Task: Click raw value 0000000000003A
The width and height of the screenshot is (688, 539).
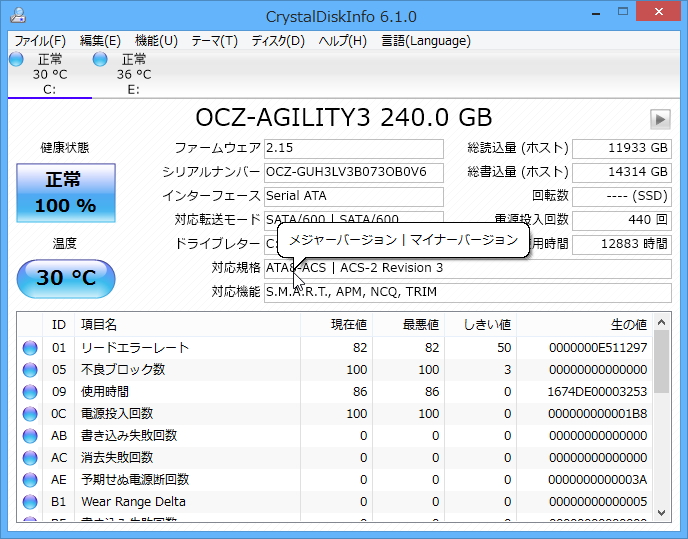Action: [598, 480]
